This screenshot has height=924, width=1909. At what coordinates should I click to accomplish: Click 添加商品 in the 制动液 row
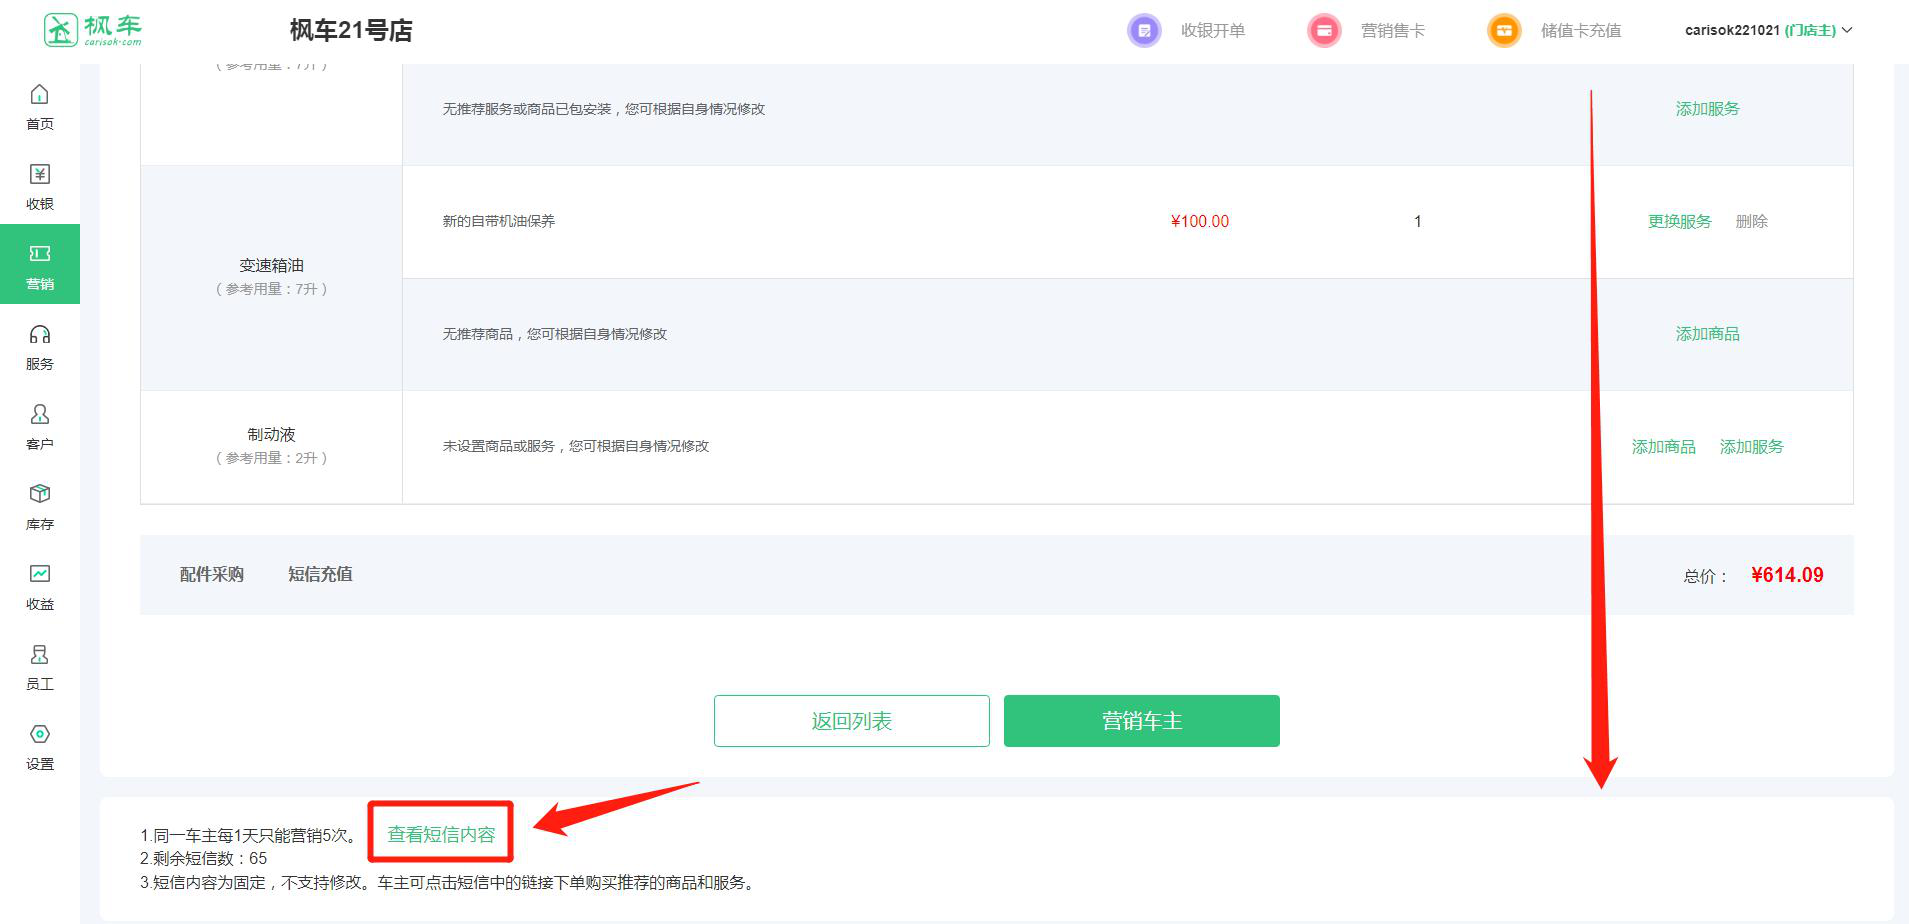point(1664,447)
